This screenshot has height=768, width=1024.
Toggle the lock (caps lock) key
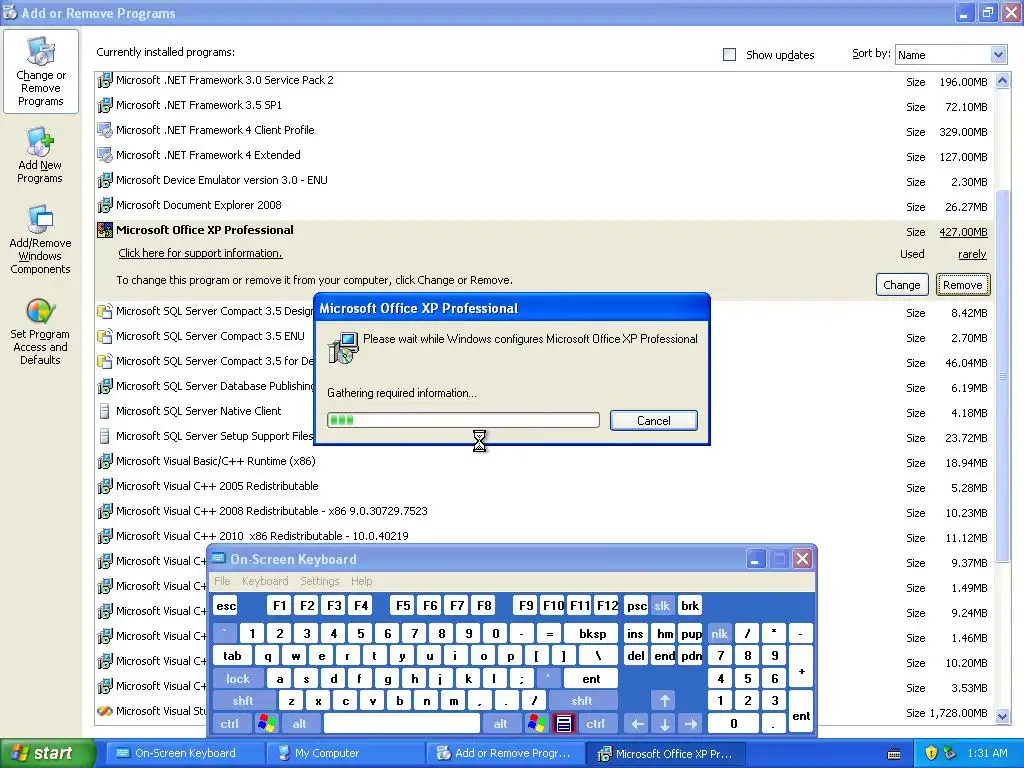point(238,679)
